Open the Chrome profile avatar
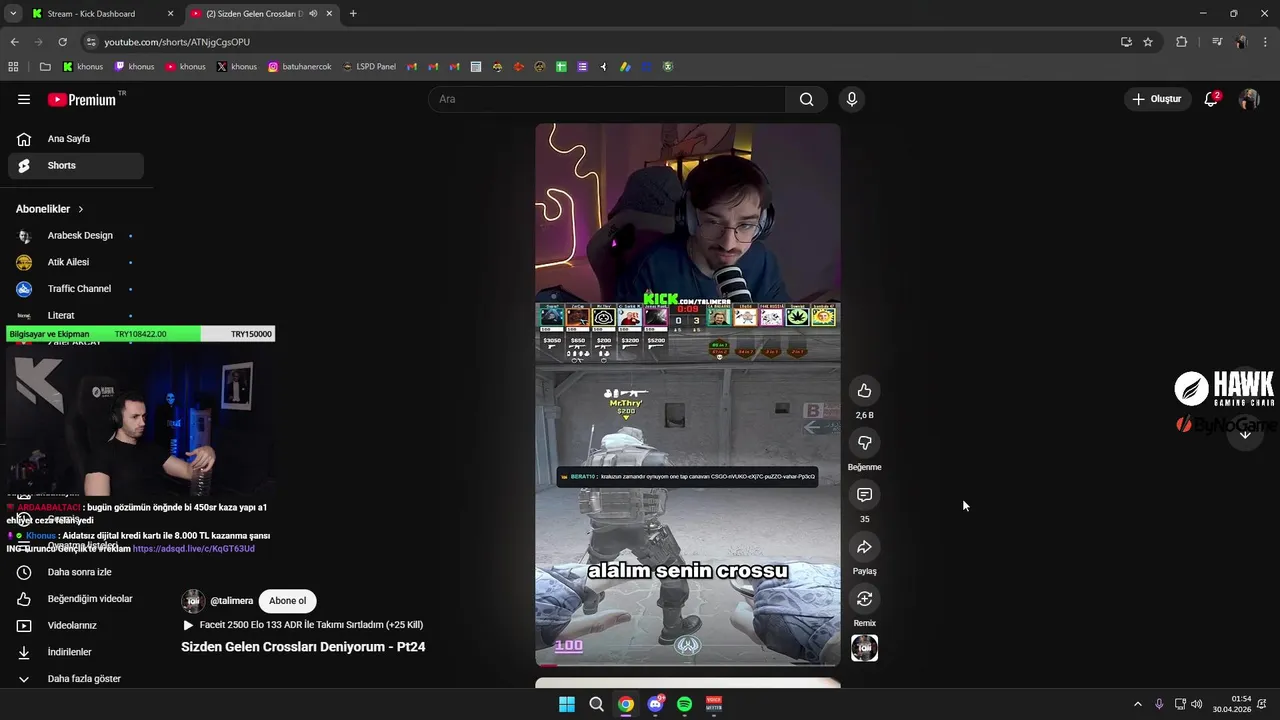Image resolution: width=1280 pixels, height=720 pixels. pos(1242,42)
